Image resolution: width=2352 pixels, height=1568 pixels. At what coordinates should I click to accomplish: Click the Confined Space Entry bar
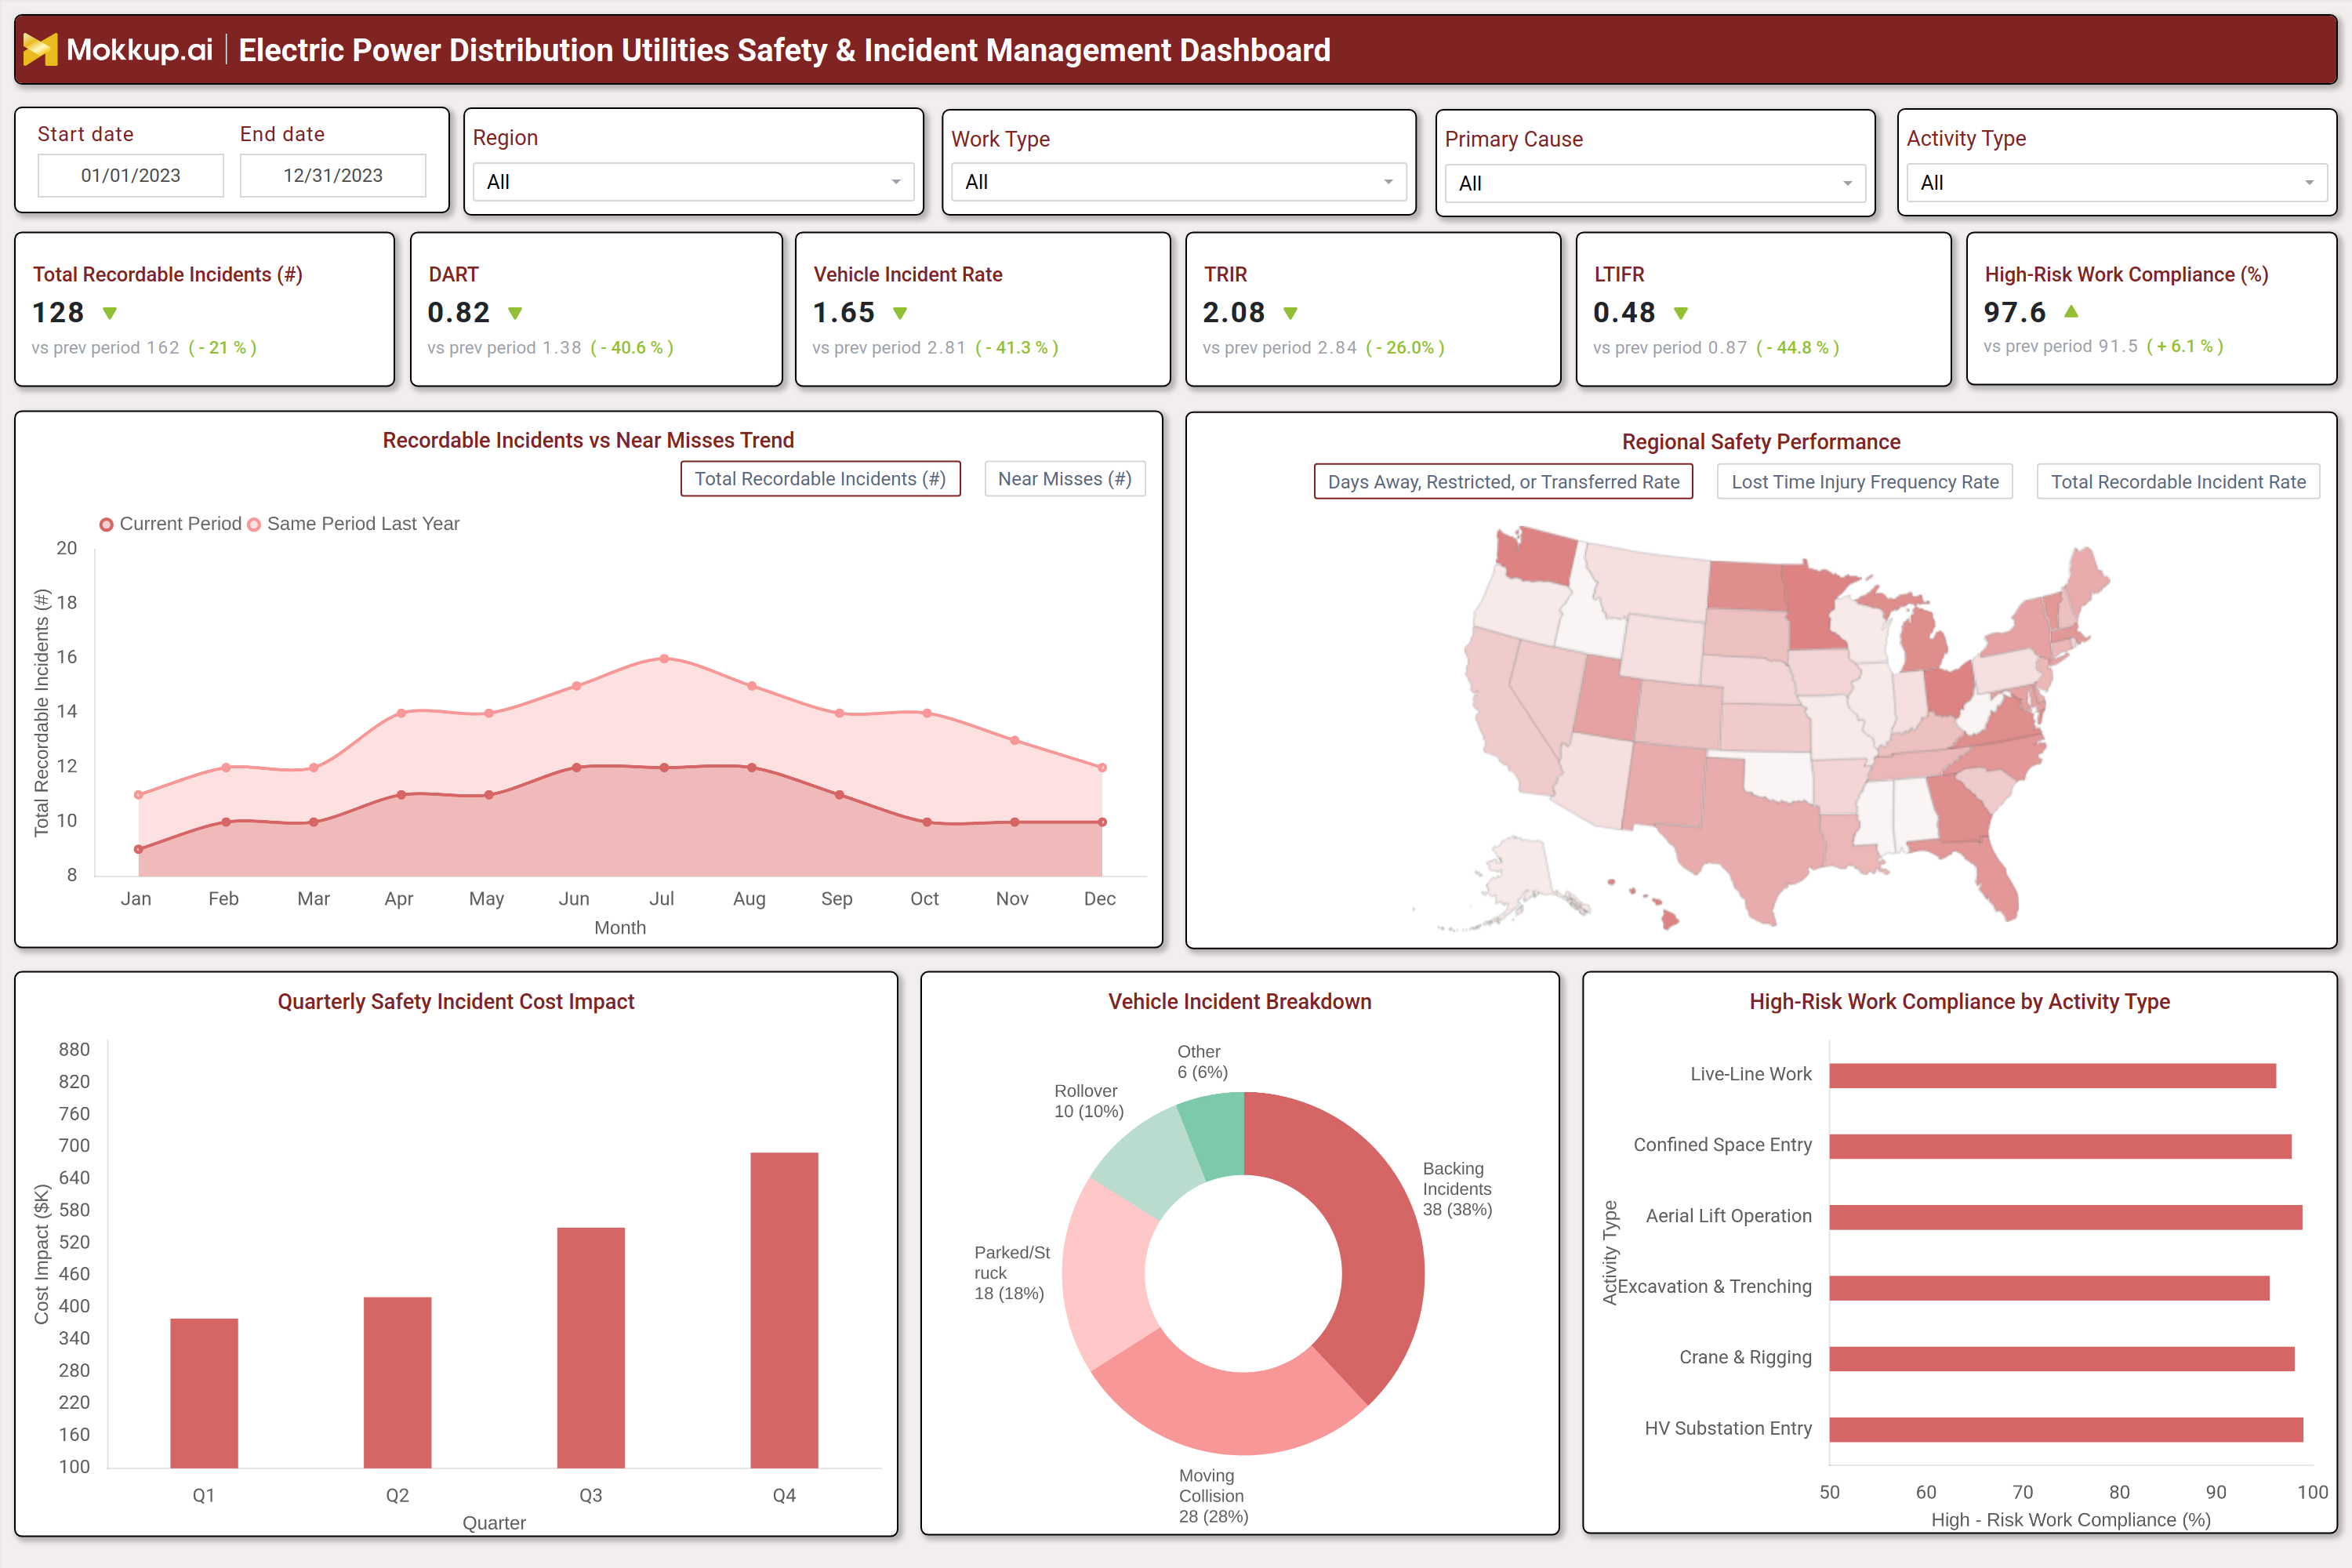coord(2060,1146)
